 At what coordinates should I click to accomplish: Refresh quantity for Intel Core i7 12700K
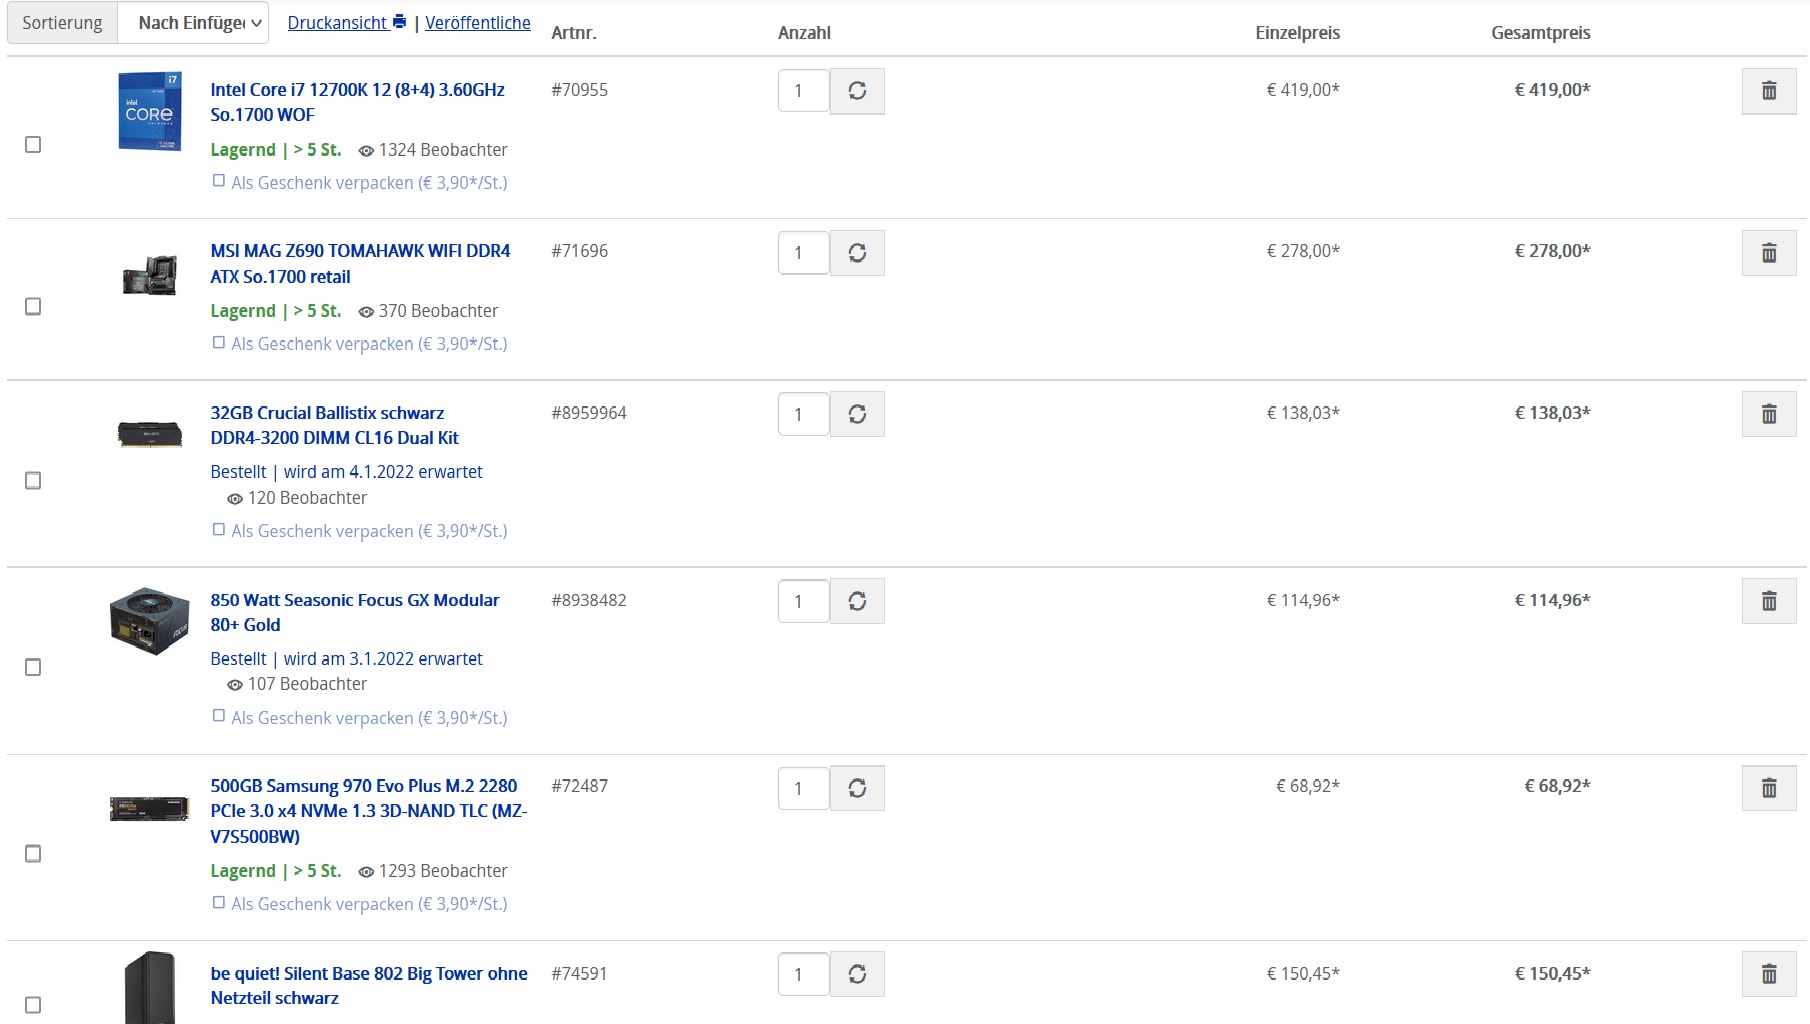click(x=857, y=91)
